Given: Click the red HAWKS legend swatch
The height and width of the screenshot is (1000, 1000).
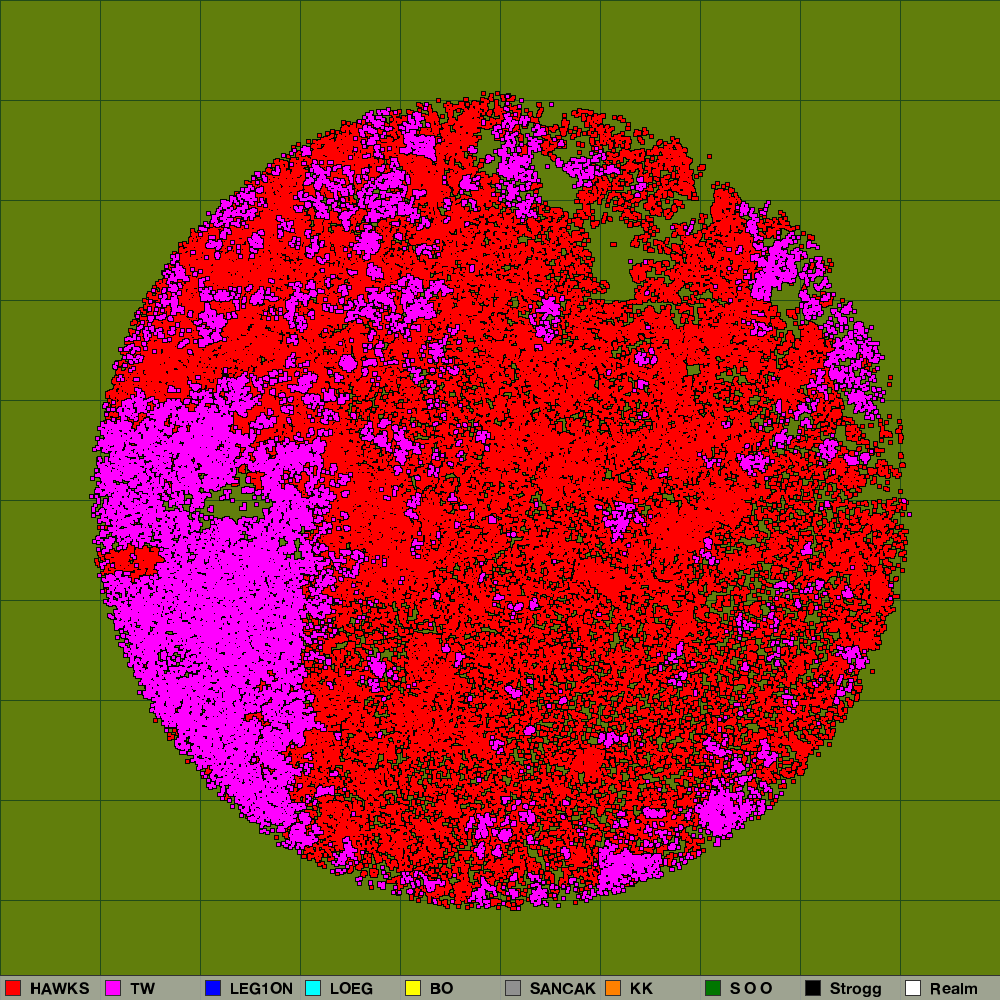Looking at the screenshot, I should (13, 988).
